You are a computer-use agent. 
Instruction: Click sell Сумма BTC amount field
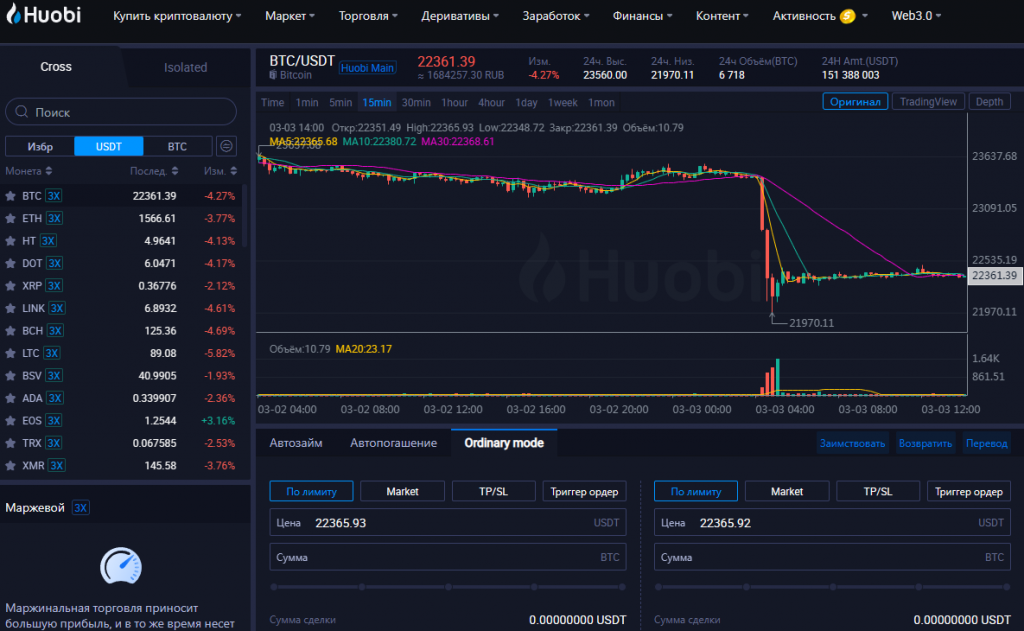(832, 557)
